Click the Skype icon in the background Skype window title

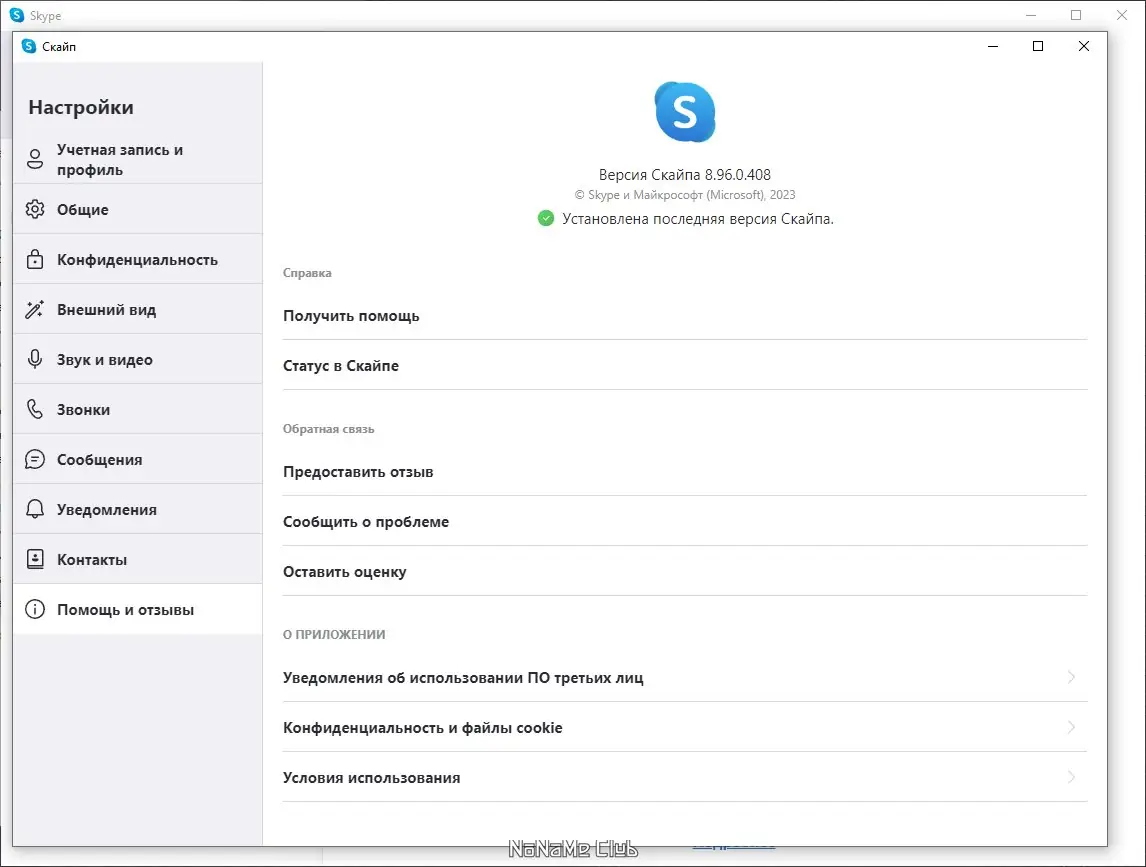coord(17,15)
